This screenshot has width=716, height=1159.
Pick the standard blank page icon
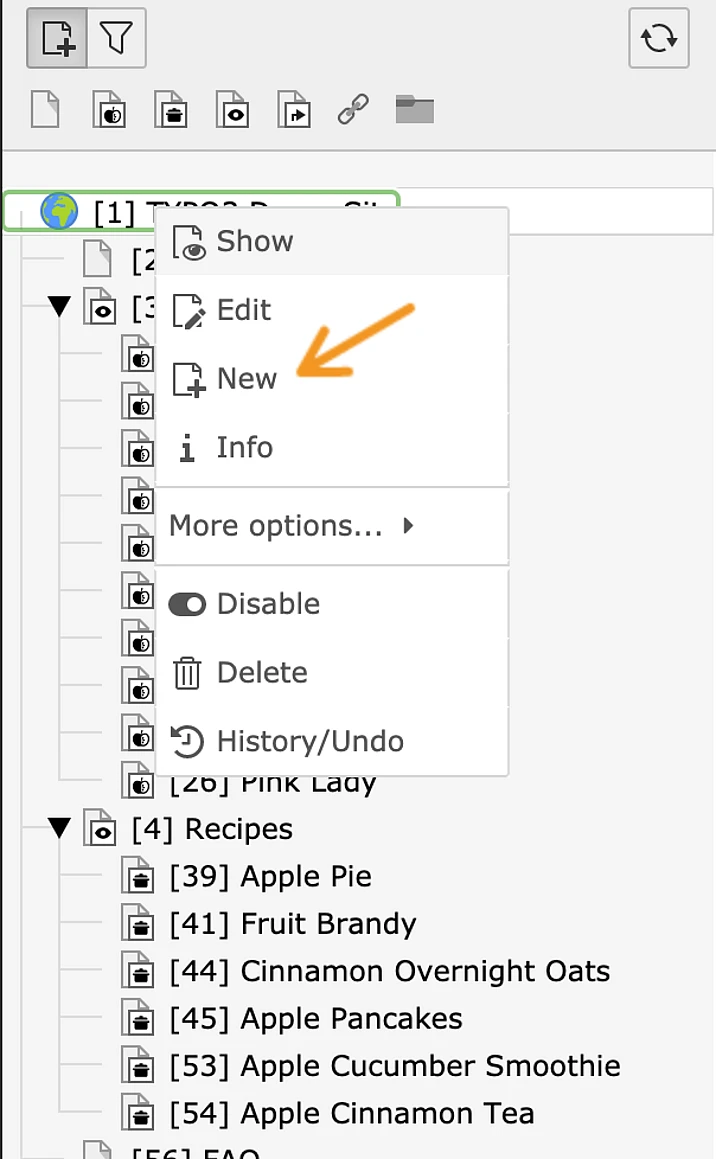pos(45,110)
